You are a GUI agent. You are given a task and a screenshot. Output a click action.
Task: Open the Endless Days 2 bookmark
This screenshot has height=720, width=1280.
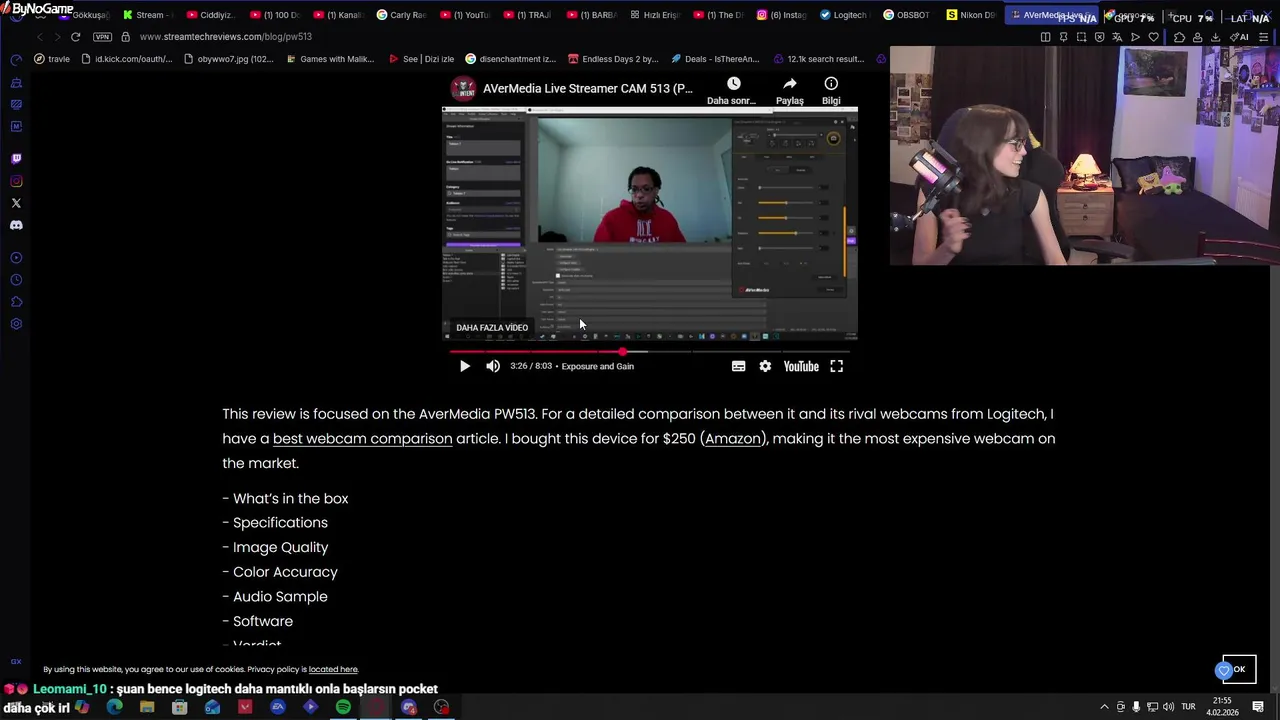click(x=613, y=59)
